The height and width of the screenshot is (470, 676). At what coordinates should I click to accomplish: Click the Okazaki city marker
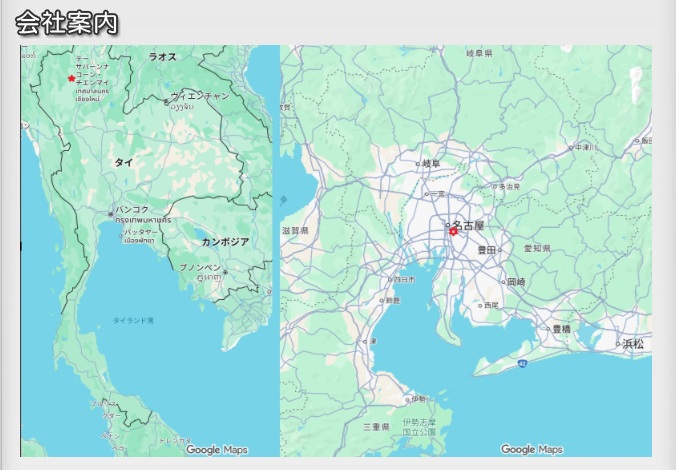click(503, 283)
